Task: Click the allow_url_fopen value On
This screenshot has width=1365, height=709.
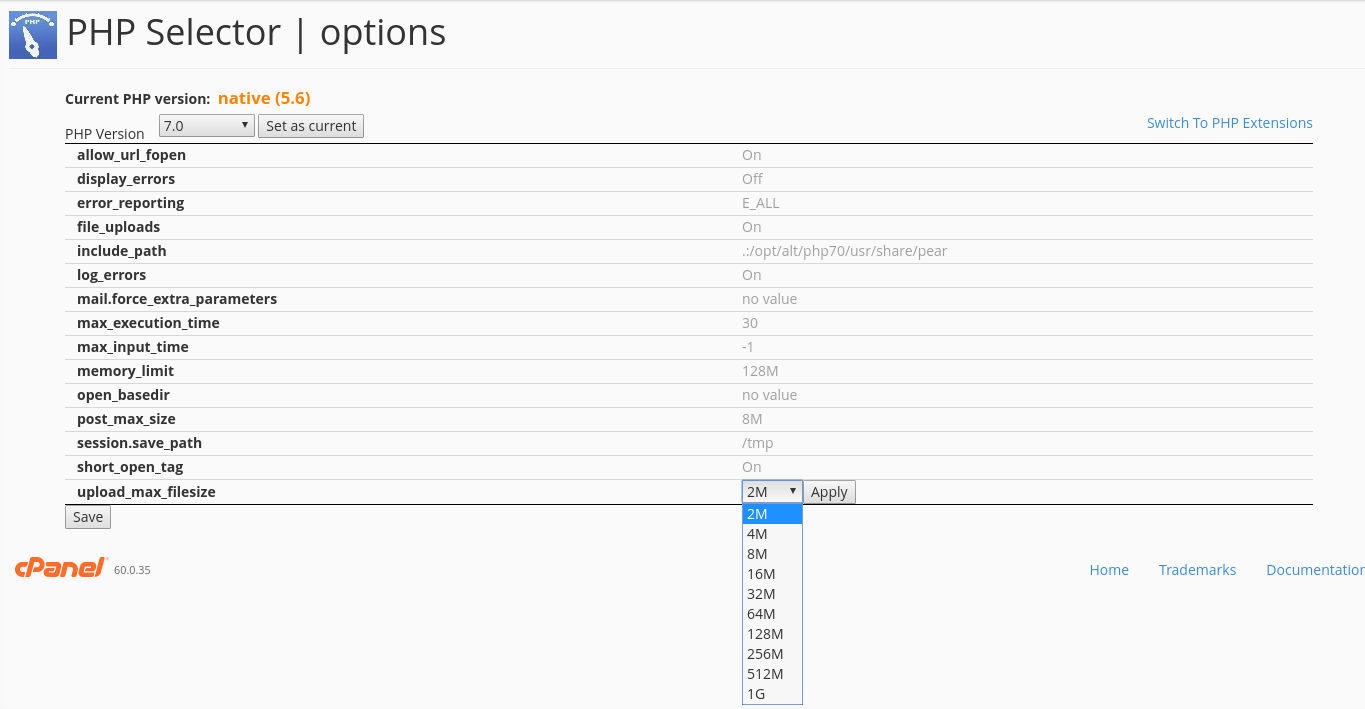Action: [x=751, y=155]
